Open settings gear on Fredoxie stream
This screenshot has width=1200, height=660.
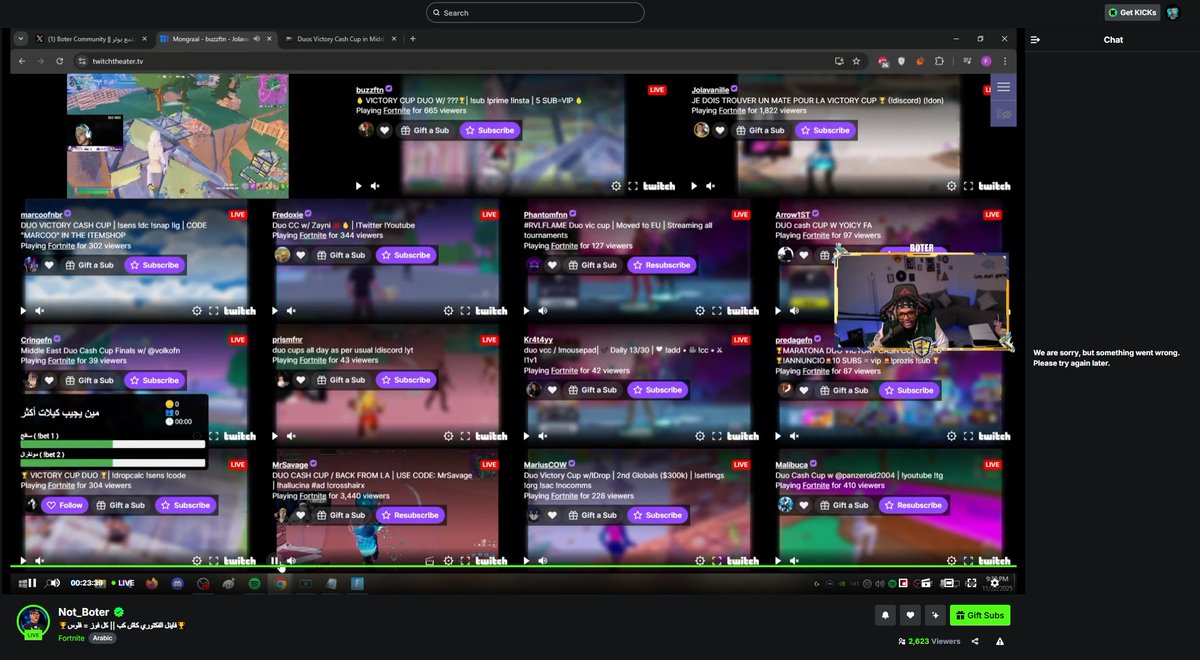pos(448,311)
